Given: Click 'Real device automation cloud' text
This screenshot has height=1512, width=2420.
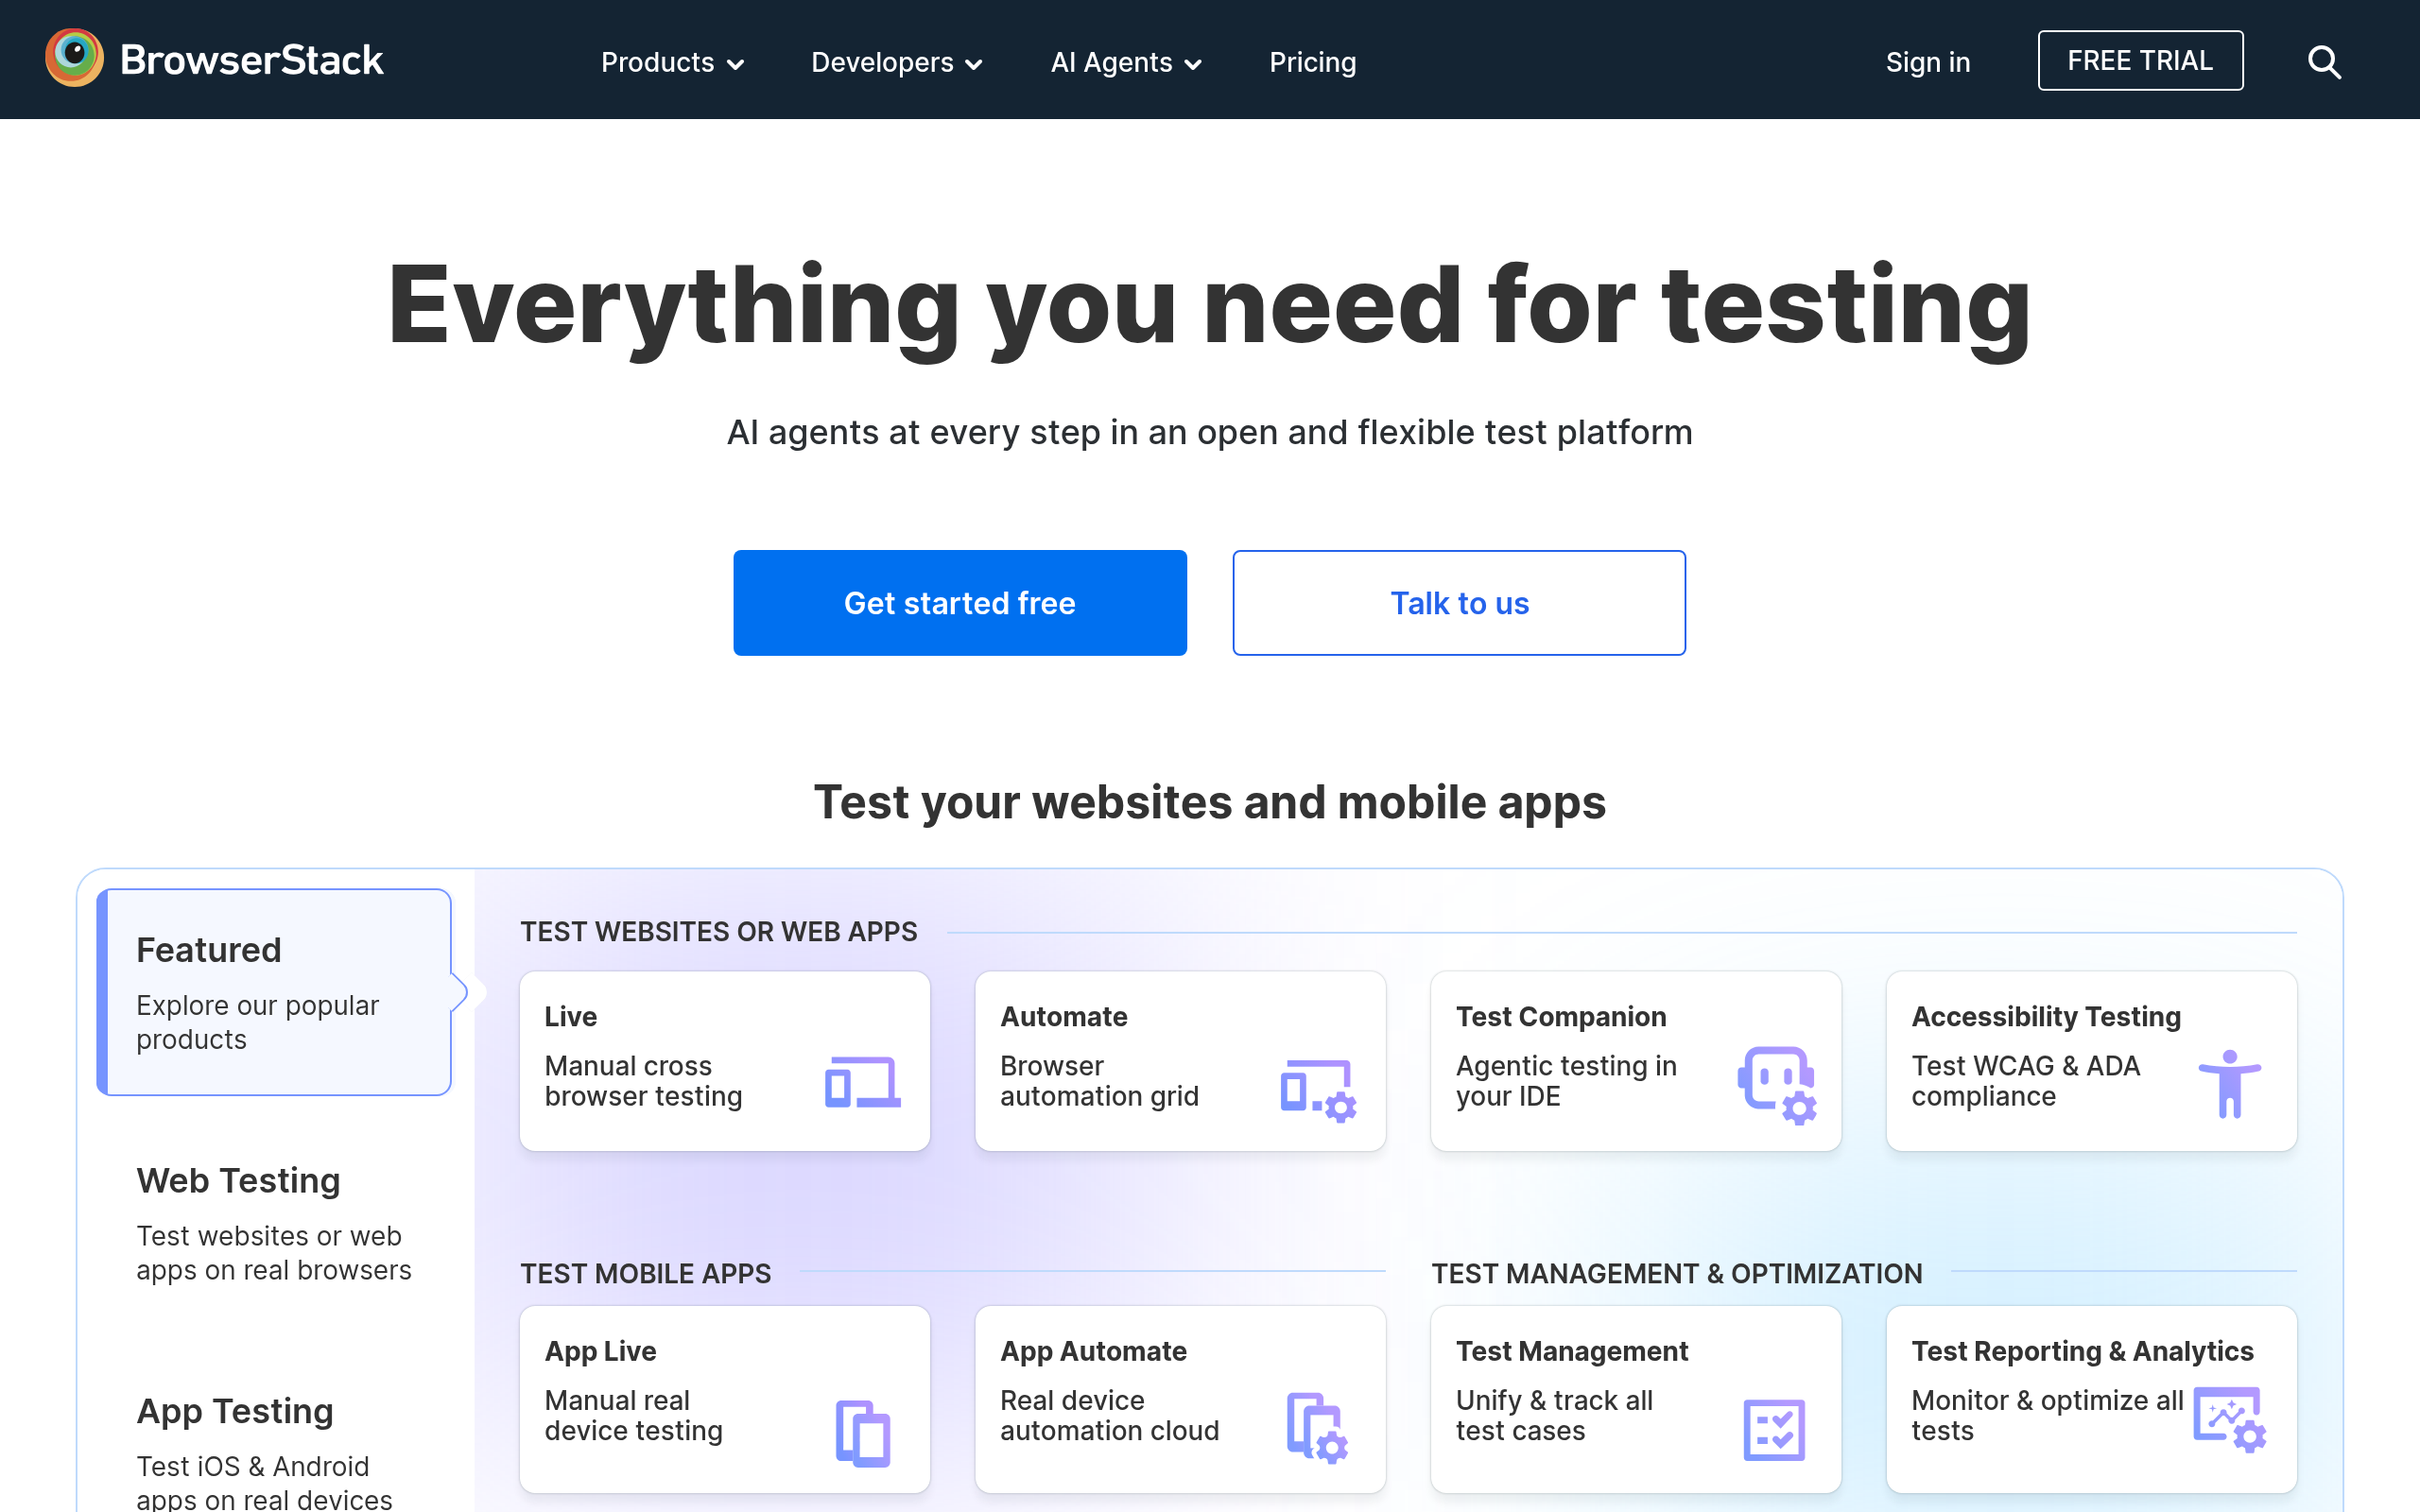Looking at the screenshot, I should (1109, 1415).
